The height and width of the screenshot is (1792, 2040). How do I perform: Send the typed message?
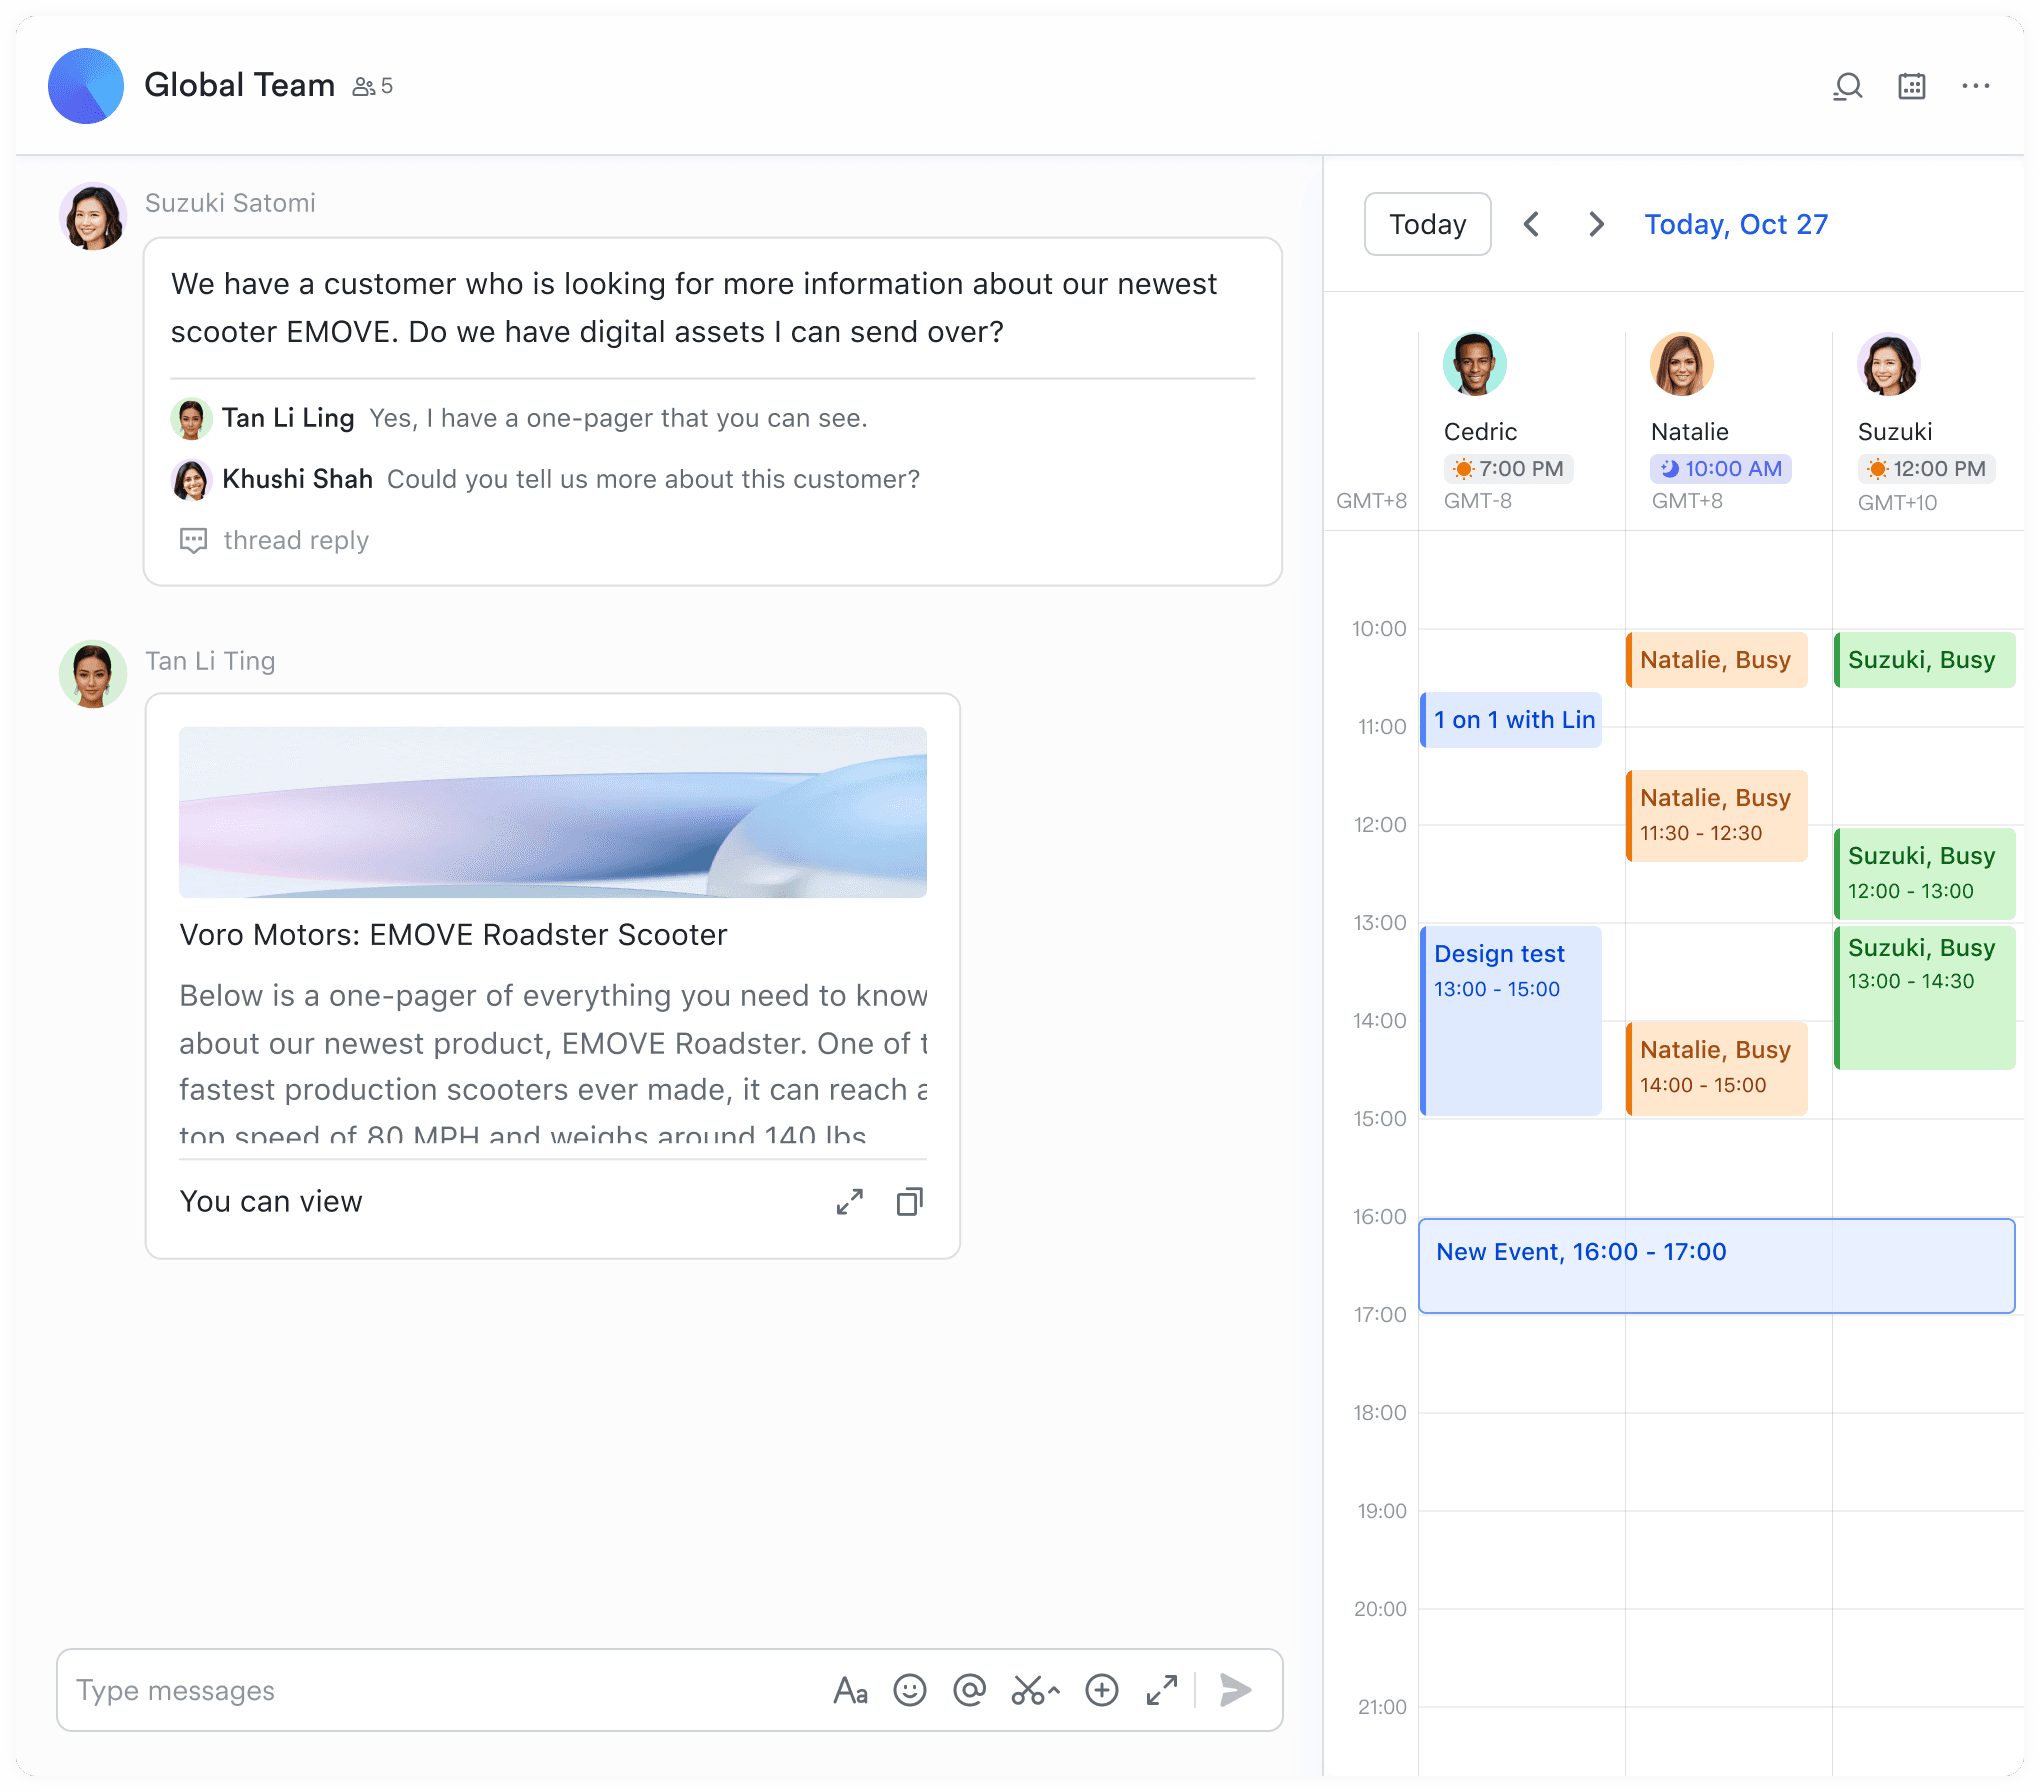1236,1690
